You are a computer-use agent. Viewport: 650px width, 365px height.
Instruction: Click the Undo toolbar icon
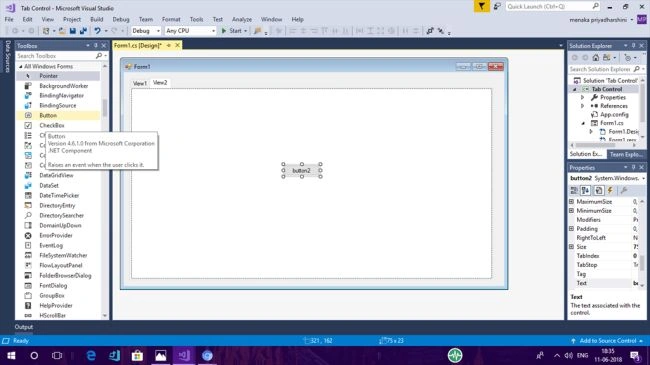[97, 31]
